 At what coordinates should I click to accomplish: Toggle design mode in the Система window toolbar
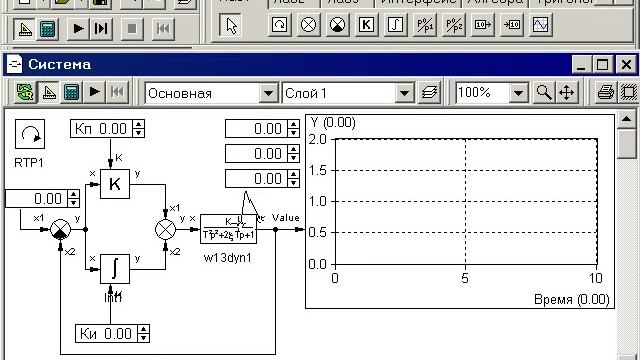49,92
